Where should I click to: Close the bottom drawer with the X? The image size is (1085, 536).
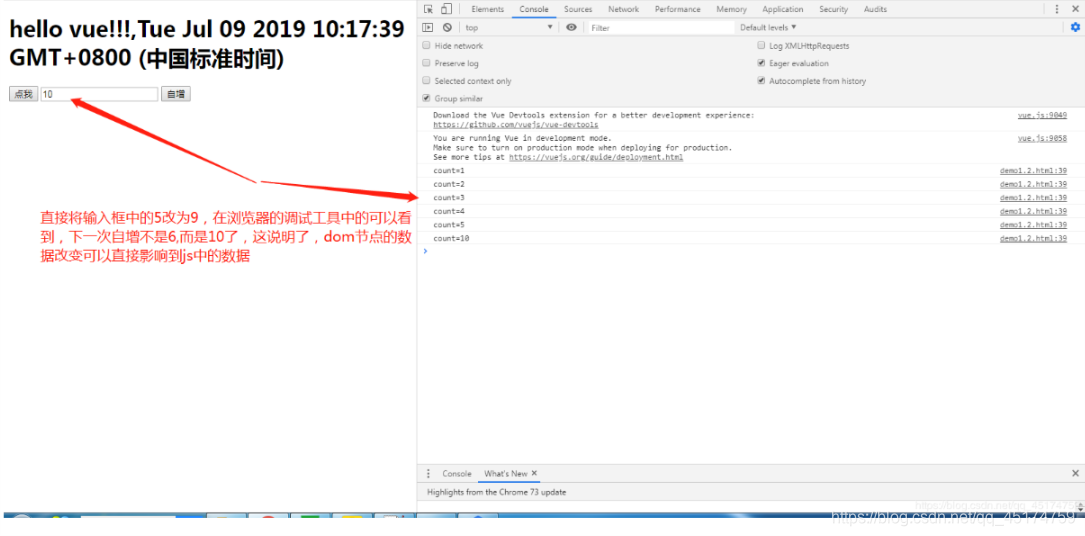click(x=1075, y=474)
